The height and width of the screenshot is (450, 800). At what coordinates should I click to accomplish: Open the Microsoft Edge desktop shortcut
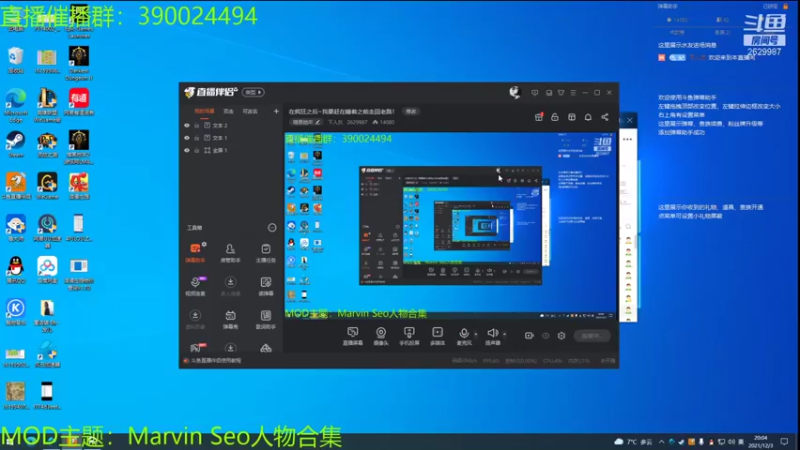tap(15, 105)
